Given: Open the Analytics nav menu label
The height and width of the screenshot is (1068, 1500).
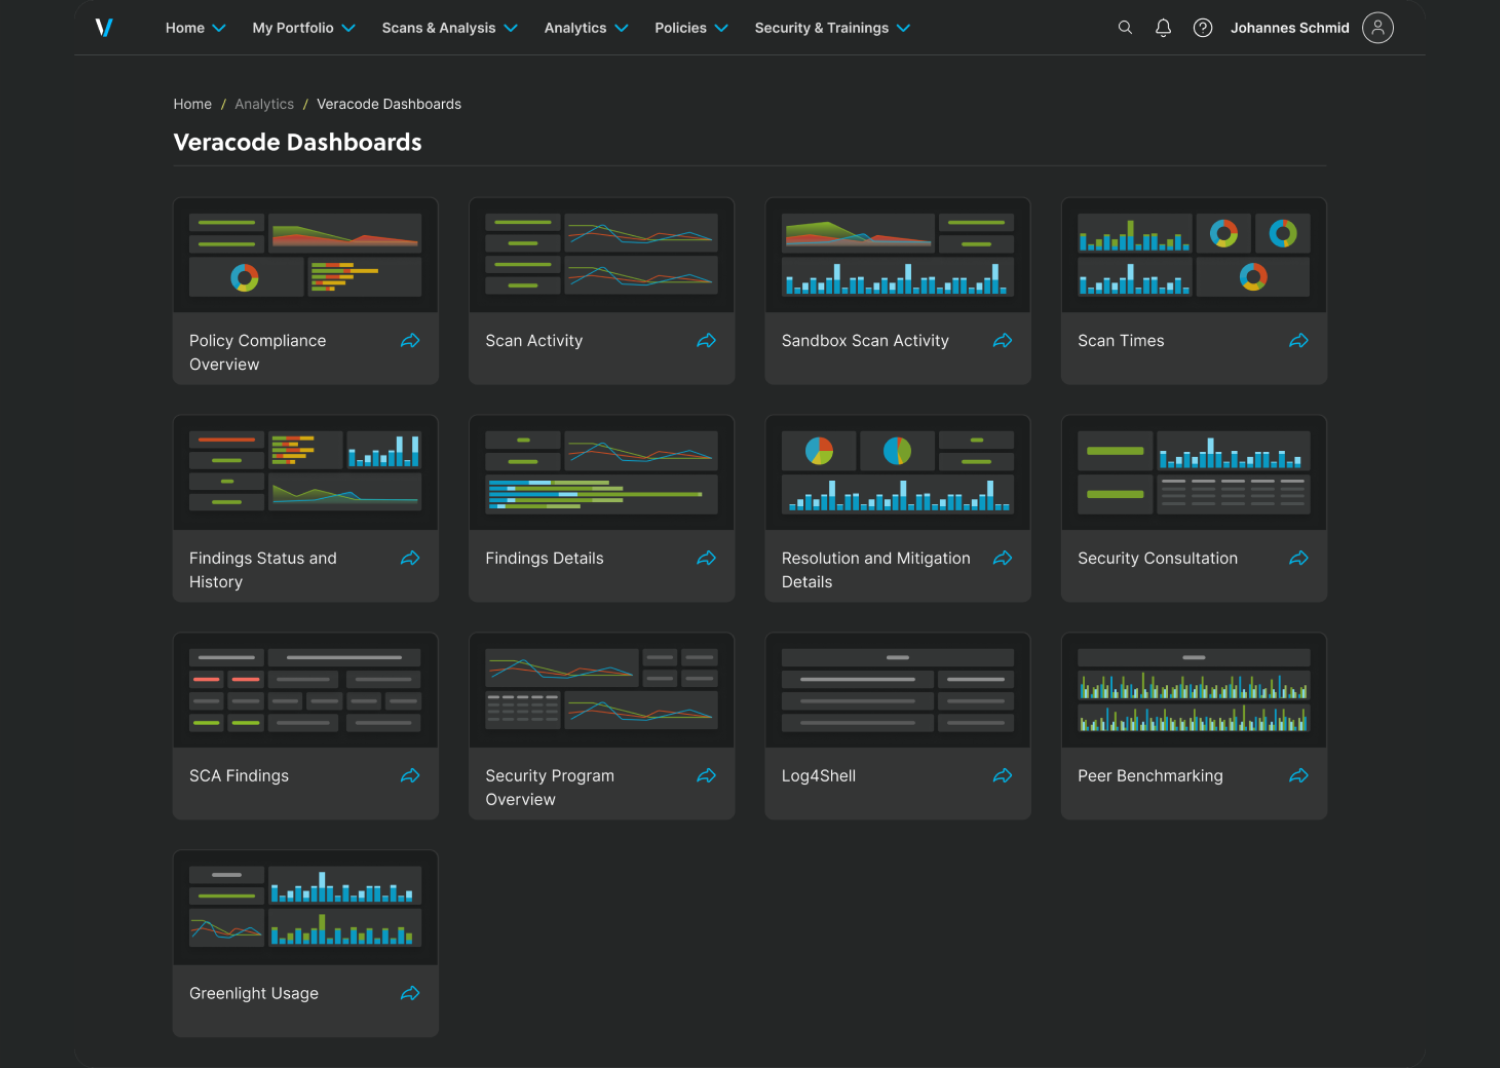Looking at the screenshot, I should coord(575,28).
